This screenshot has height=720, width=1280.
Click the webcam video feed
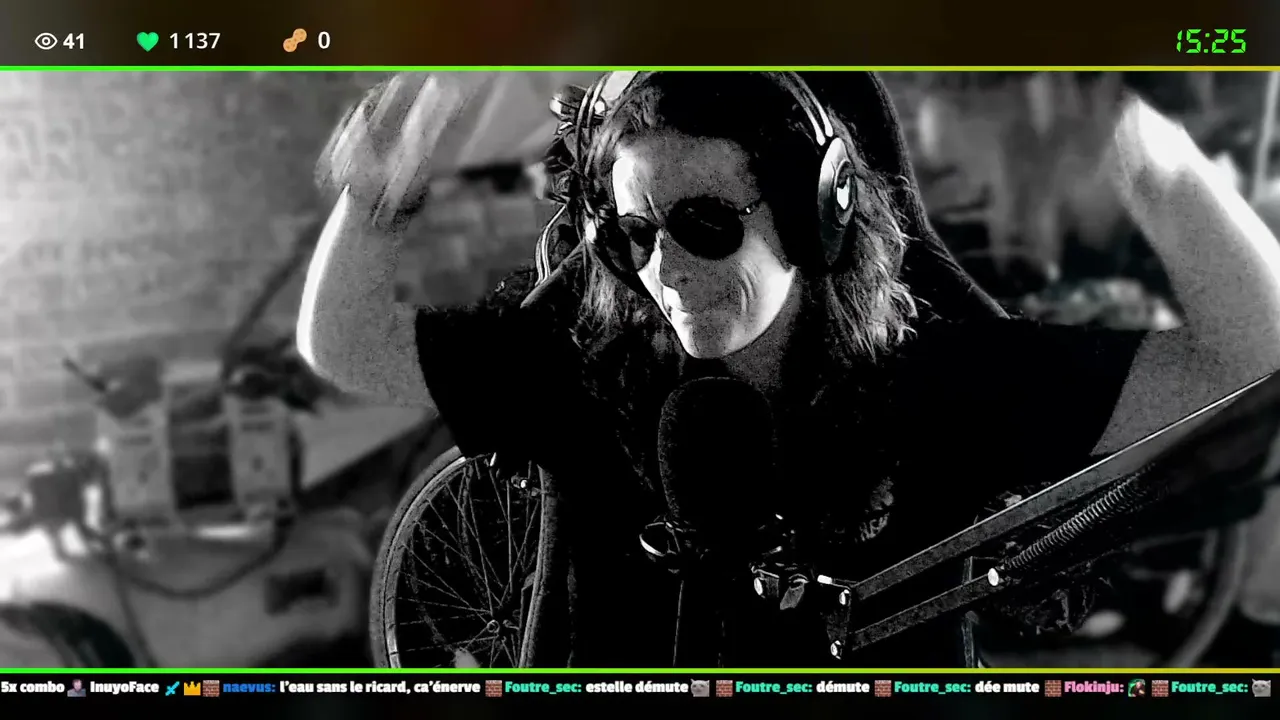point(640,369)
